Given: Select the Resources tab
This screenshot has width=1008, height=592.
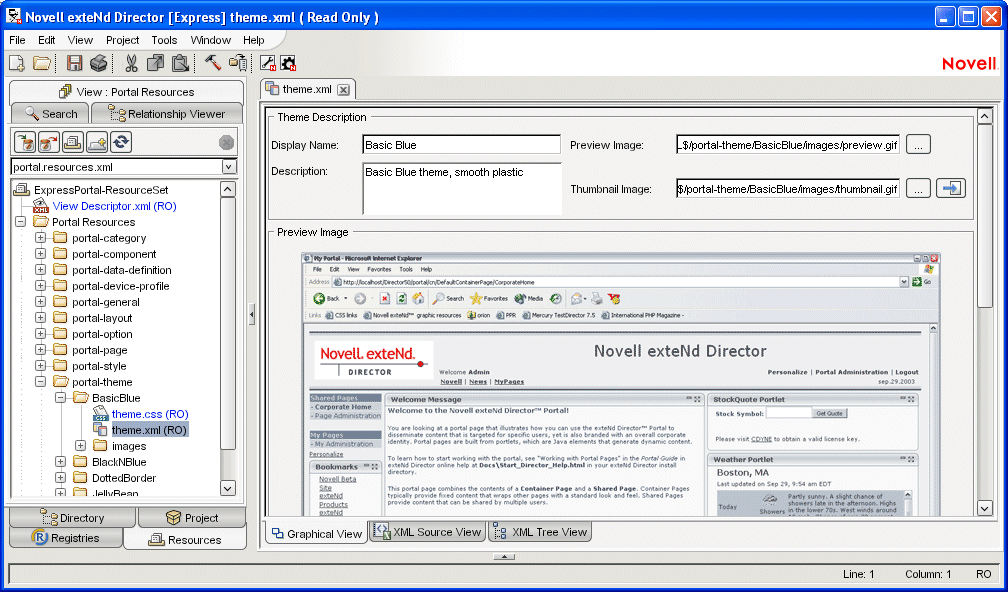Looking at the screenshot, I should tap(185, 539).
